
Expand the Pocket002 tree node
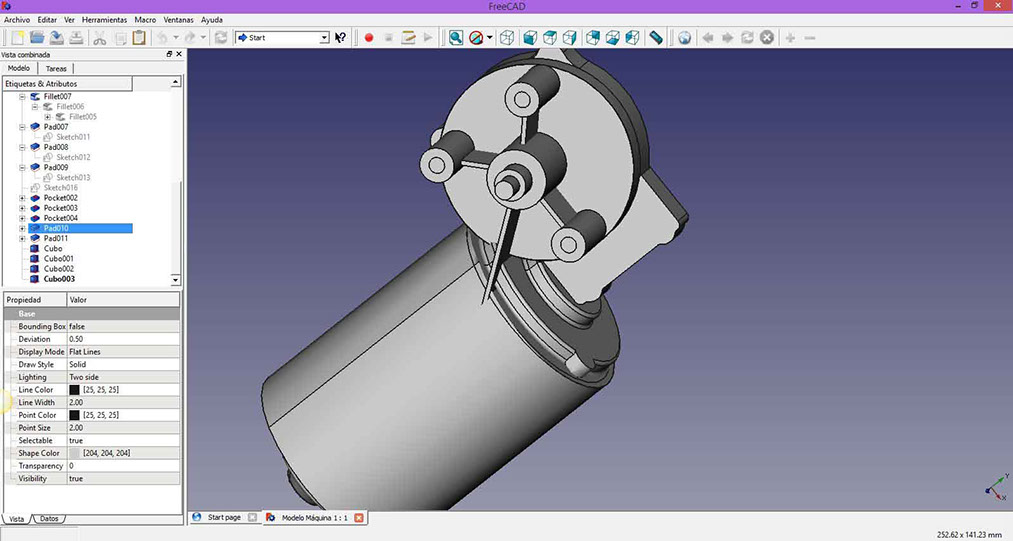point(22,198)
